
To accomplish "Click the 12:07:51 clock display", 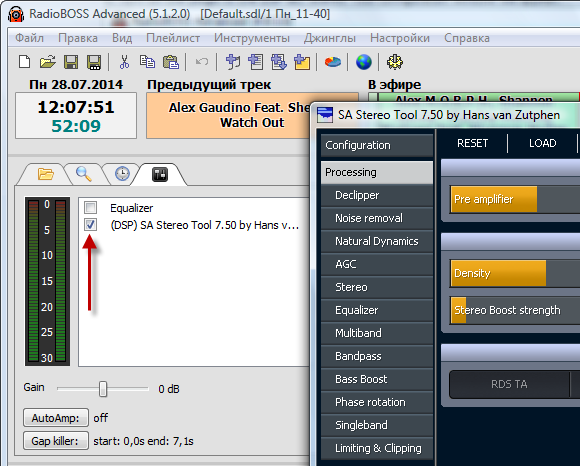I will pyautogui.click(x=76, y=107).
